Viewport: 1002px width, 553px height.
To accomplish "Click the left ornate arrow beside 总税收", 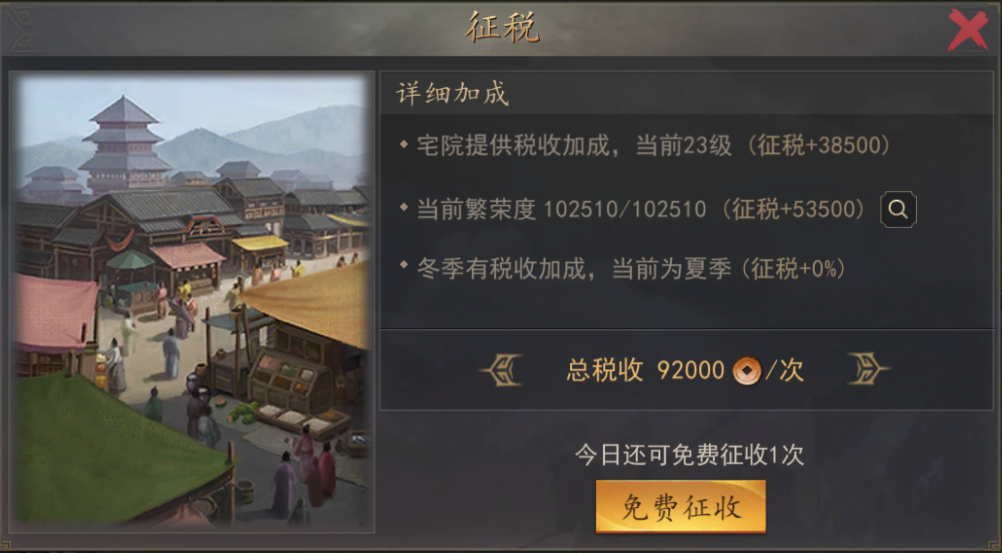I will (502, 370).
